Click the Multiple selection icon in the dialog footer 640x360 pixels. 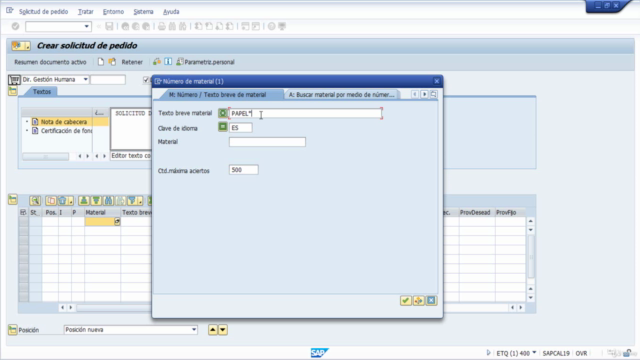[x=418, y=301]
